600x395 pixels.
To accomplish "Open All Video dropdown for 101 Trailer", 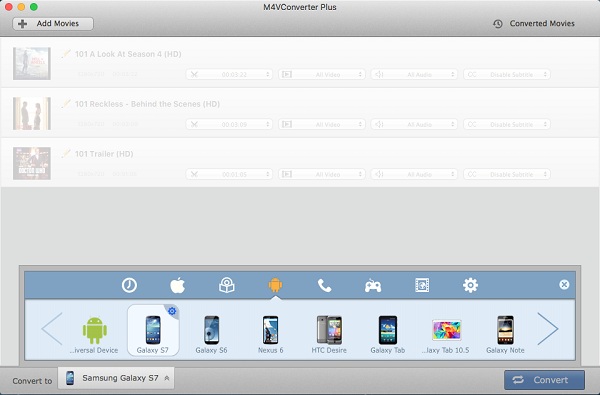I will (322, 174).
